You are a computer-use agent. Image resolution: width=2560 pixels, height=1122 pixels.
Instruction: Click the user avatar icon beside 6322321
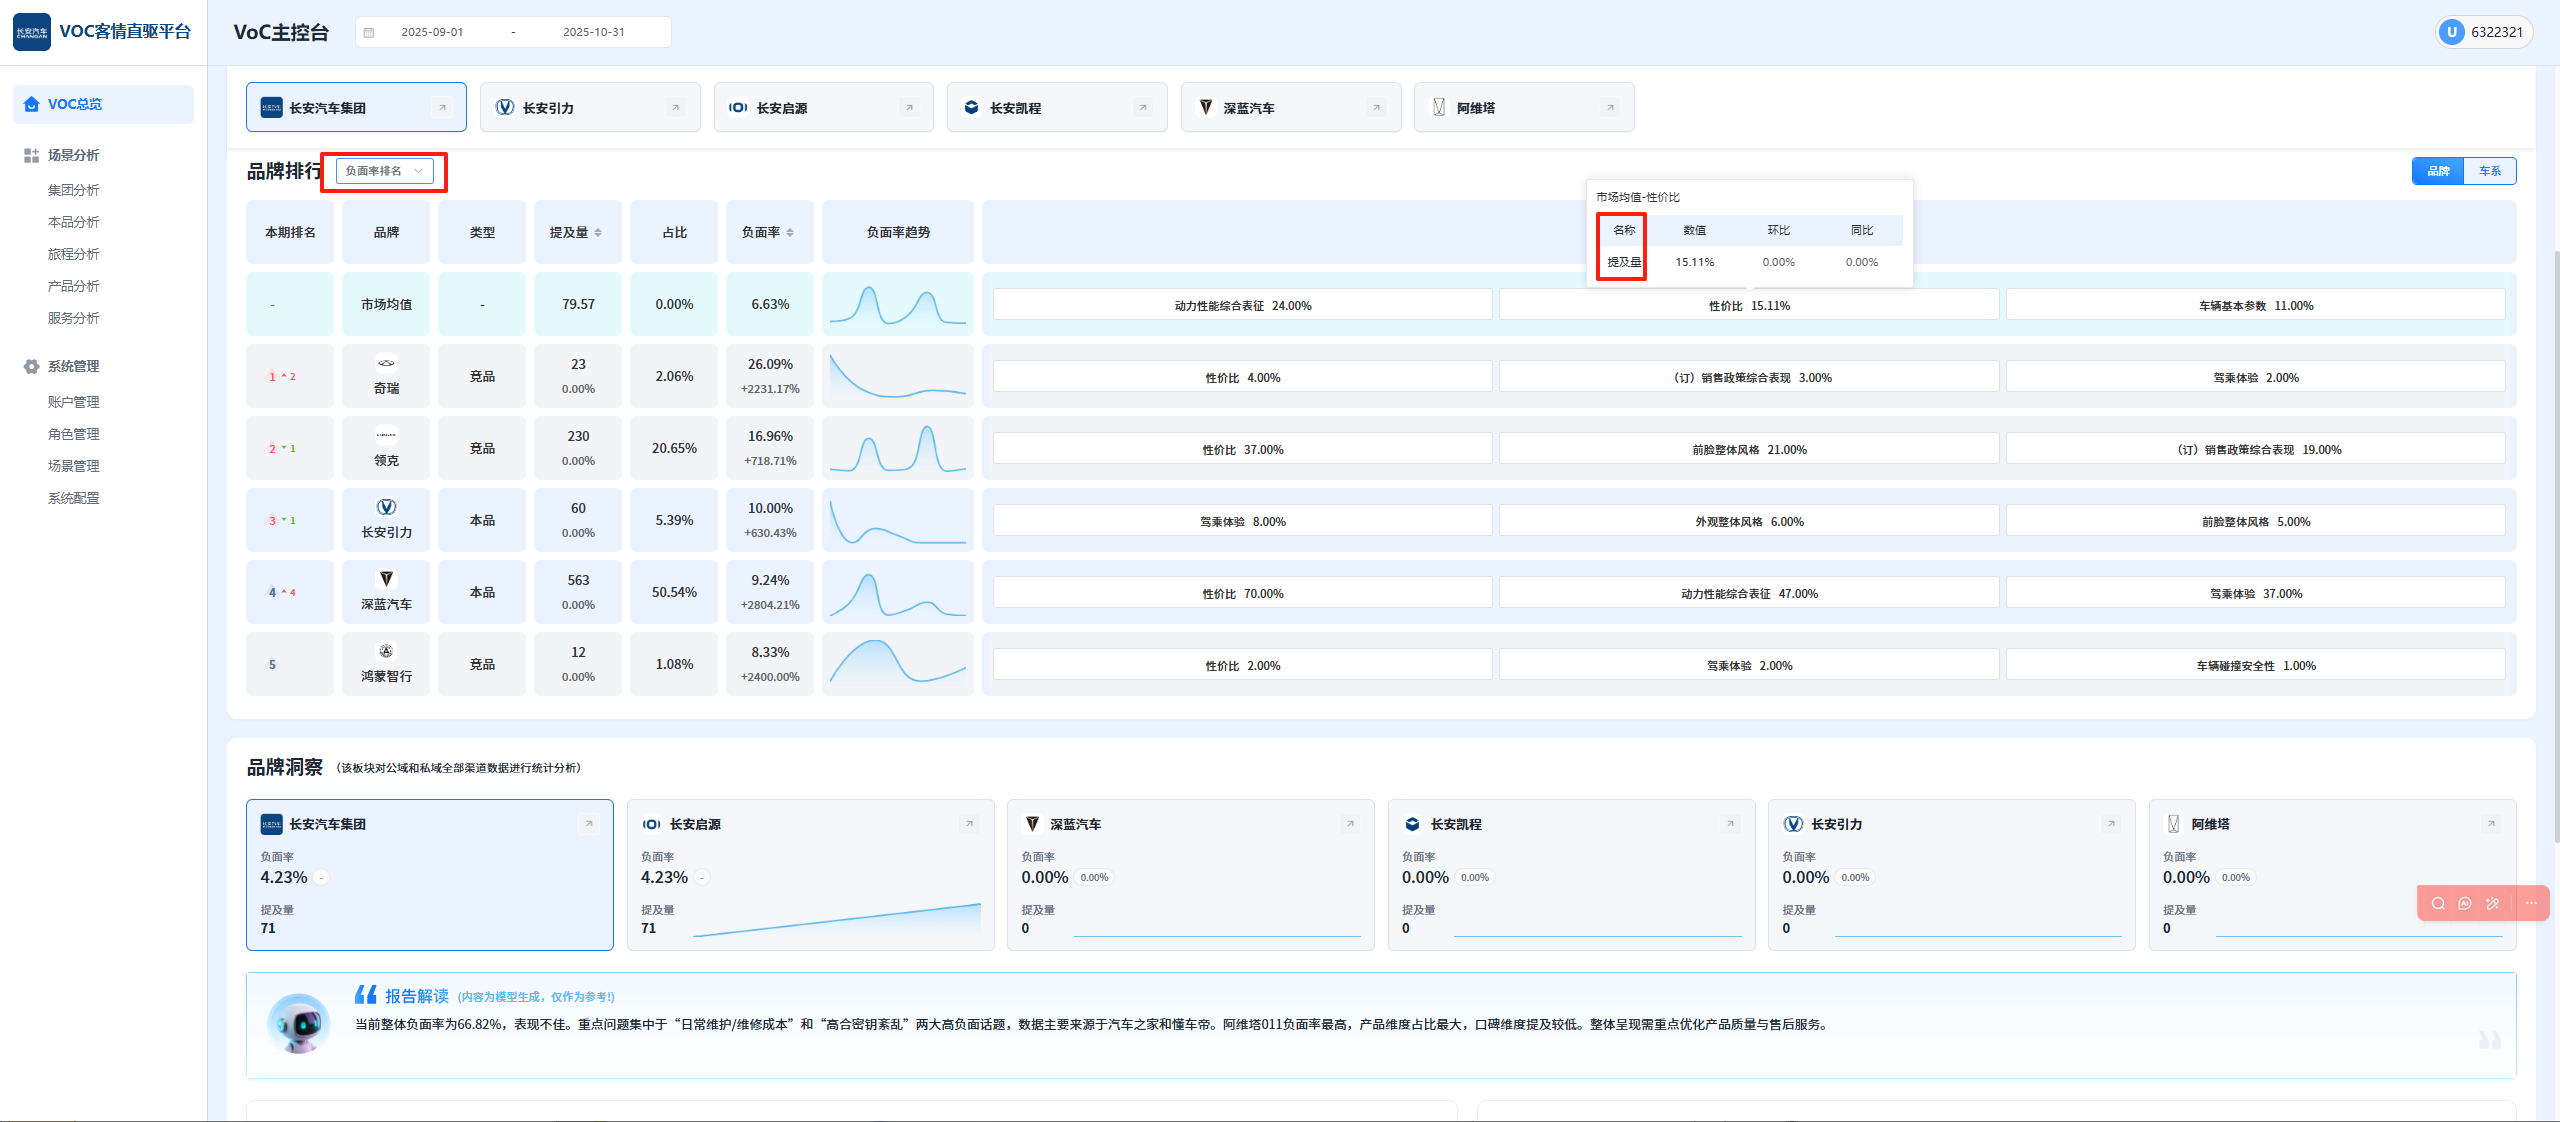[2451, 32]
